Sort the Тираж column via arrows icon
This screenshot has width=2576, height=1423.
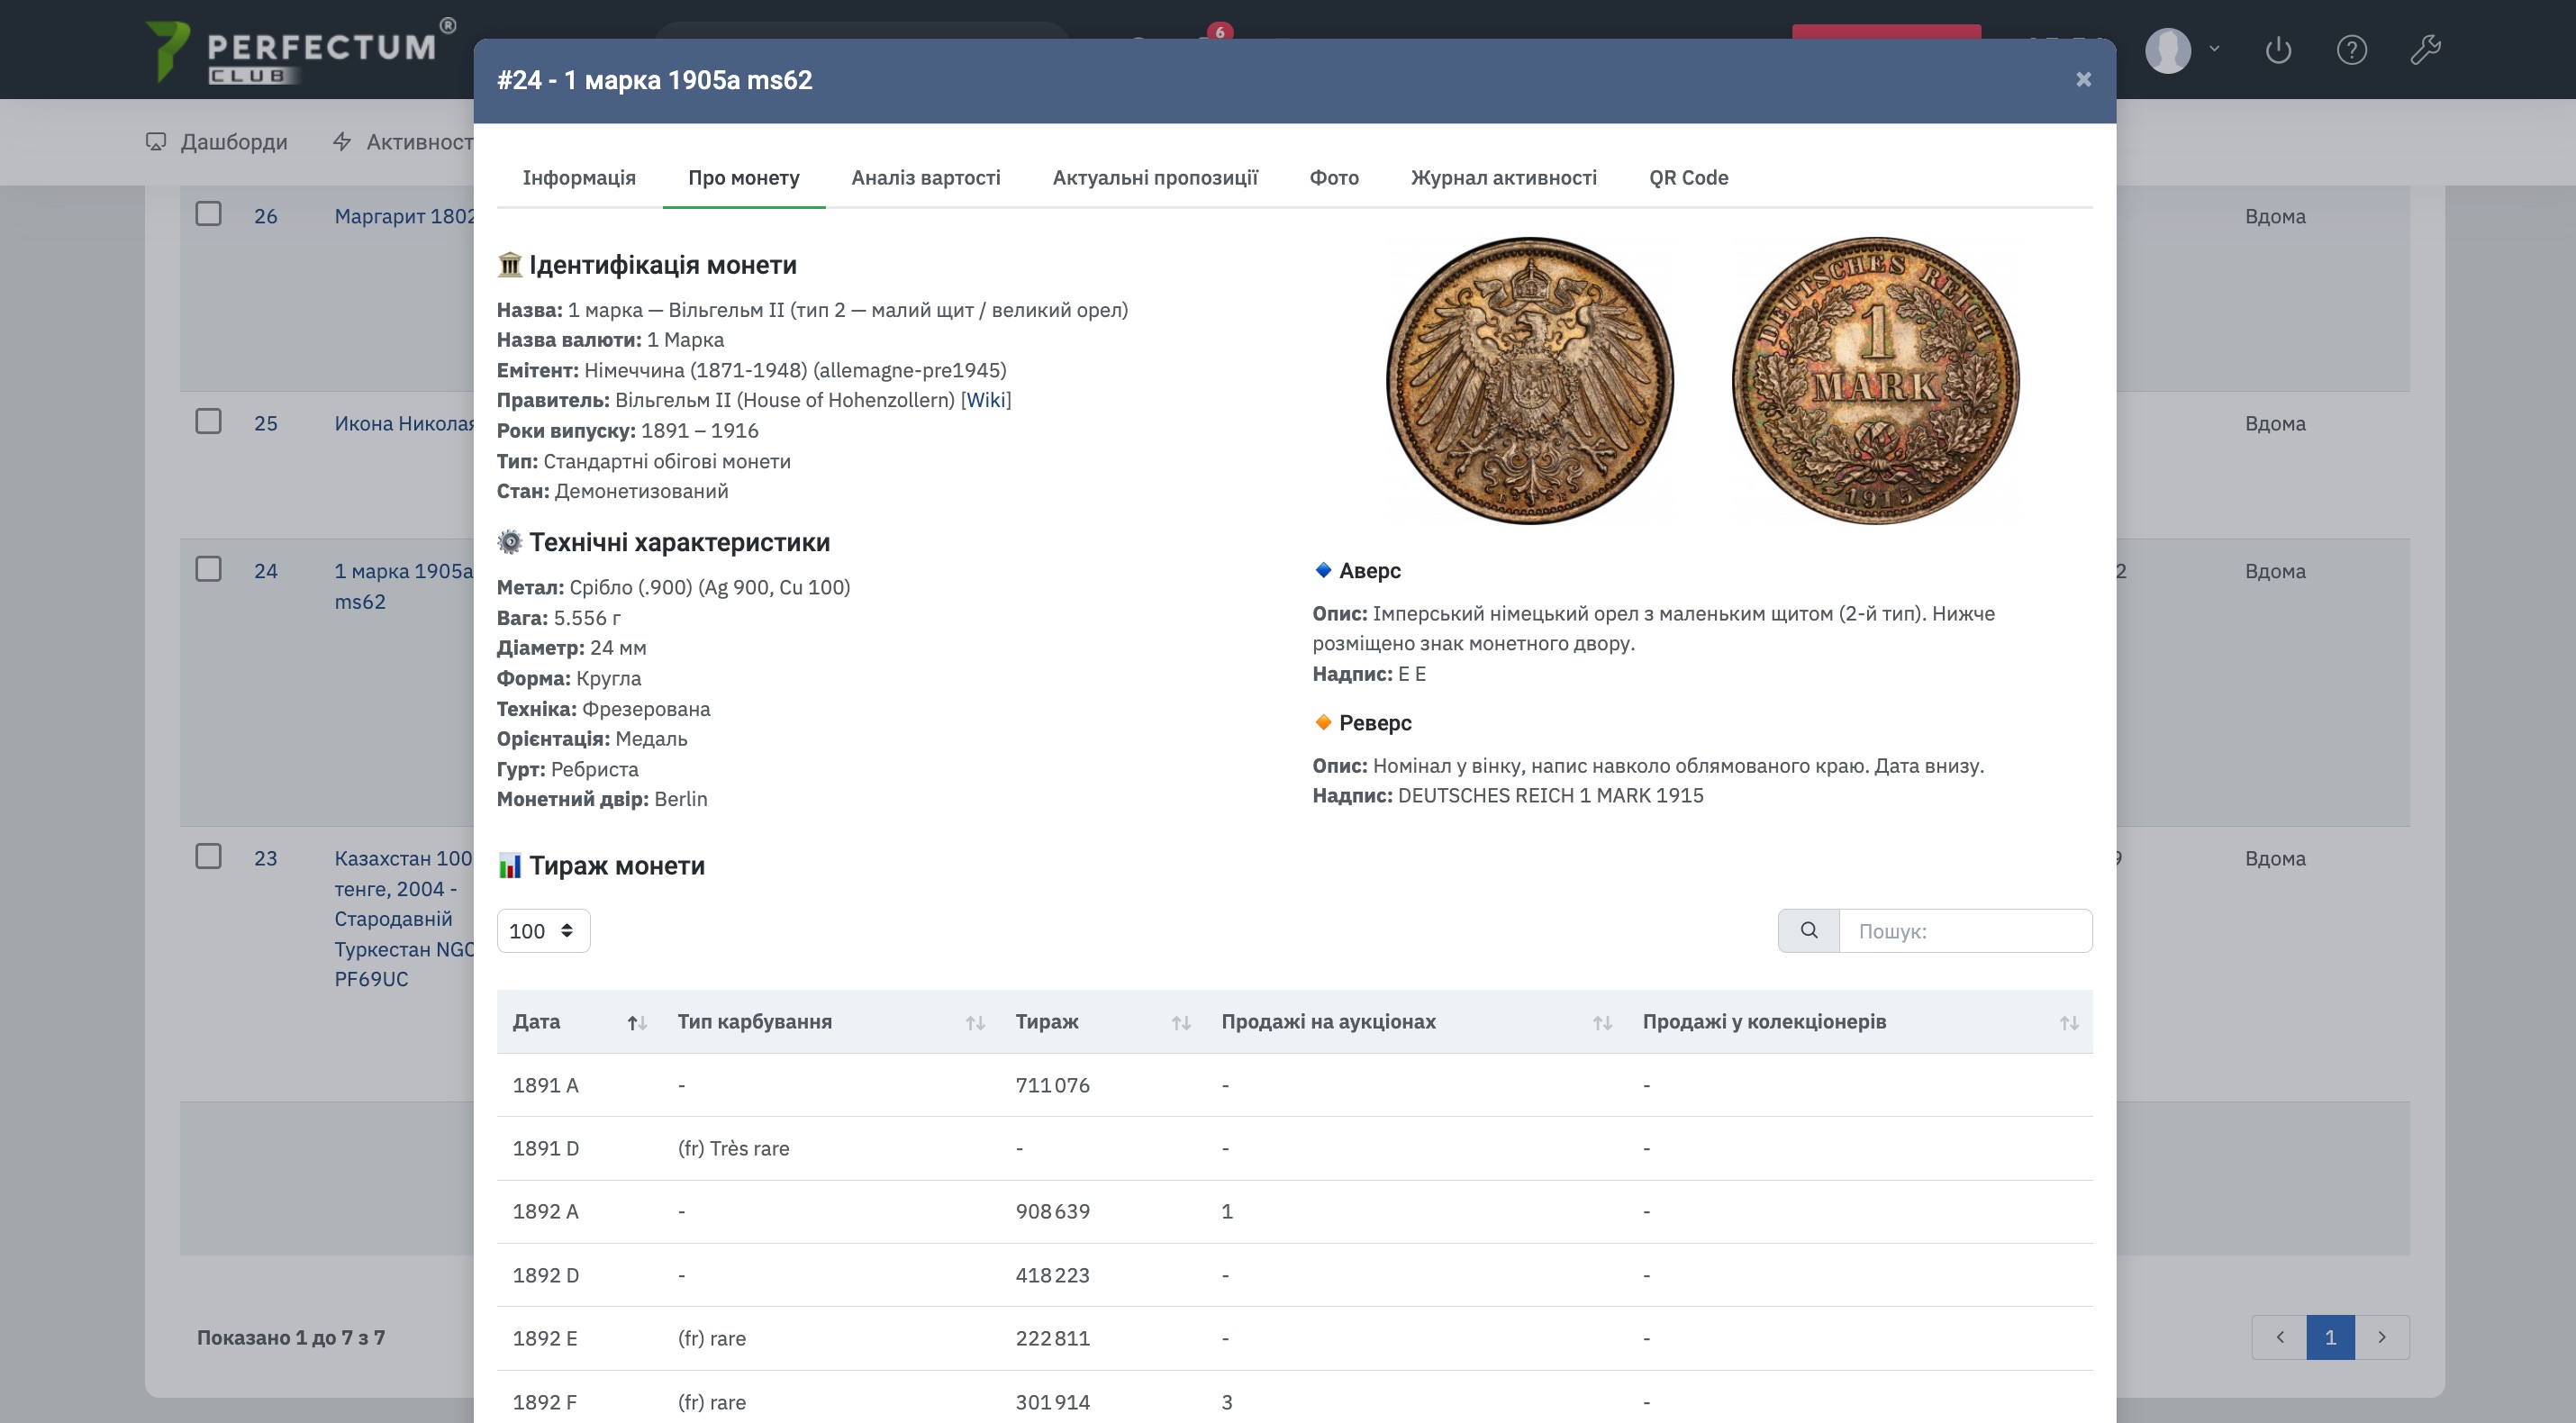pos(1180,1022)
